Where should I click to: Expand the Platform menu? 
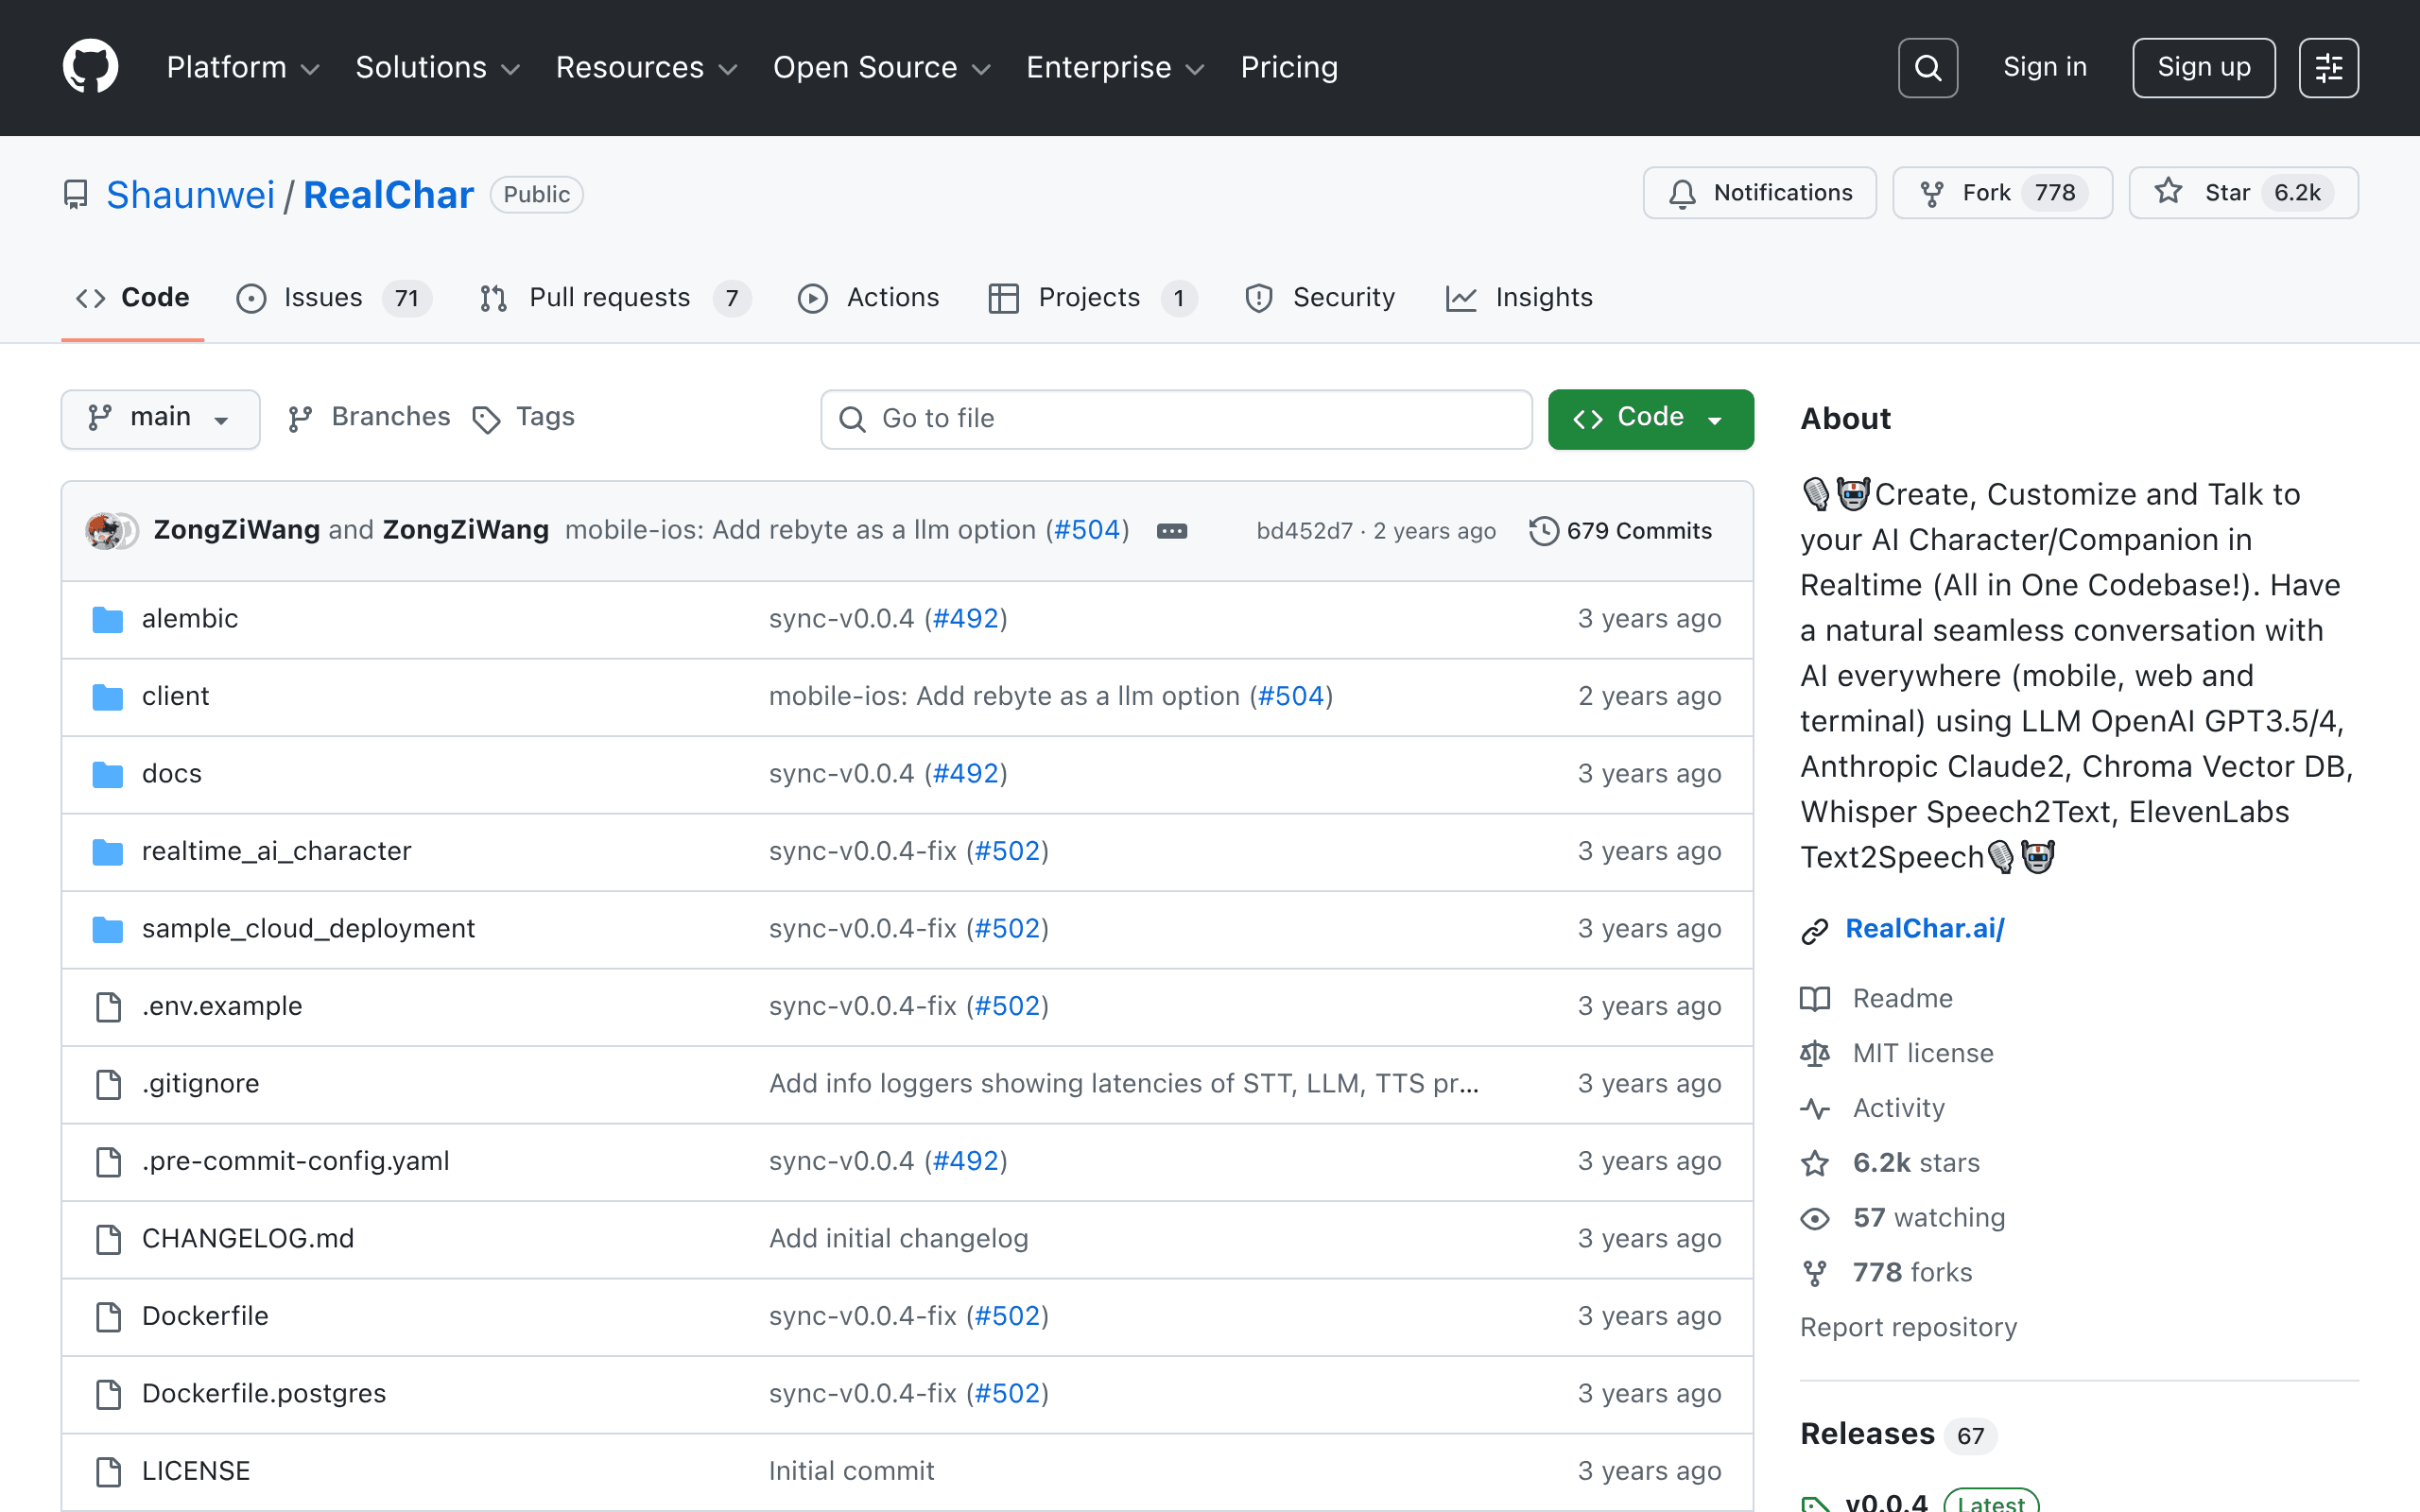point(242,67)
